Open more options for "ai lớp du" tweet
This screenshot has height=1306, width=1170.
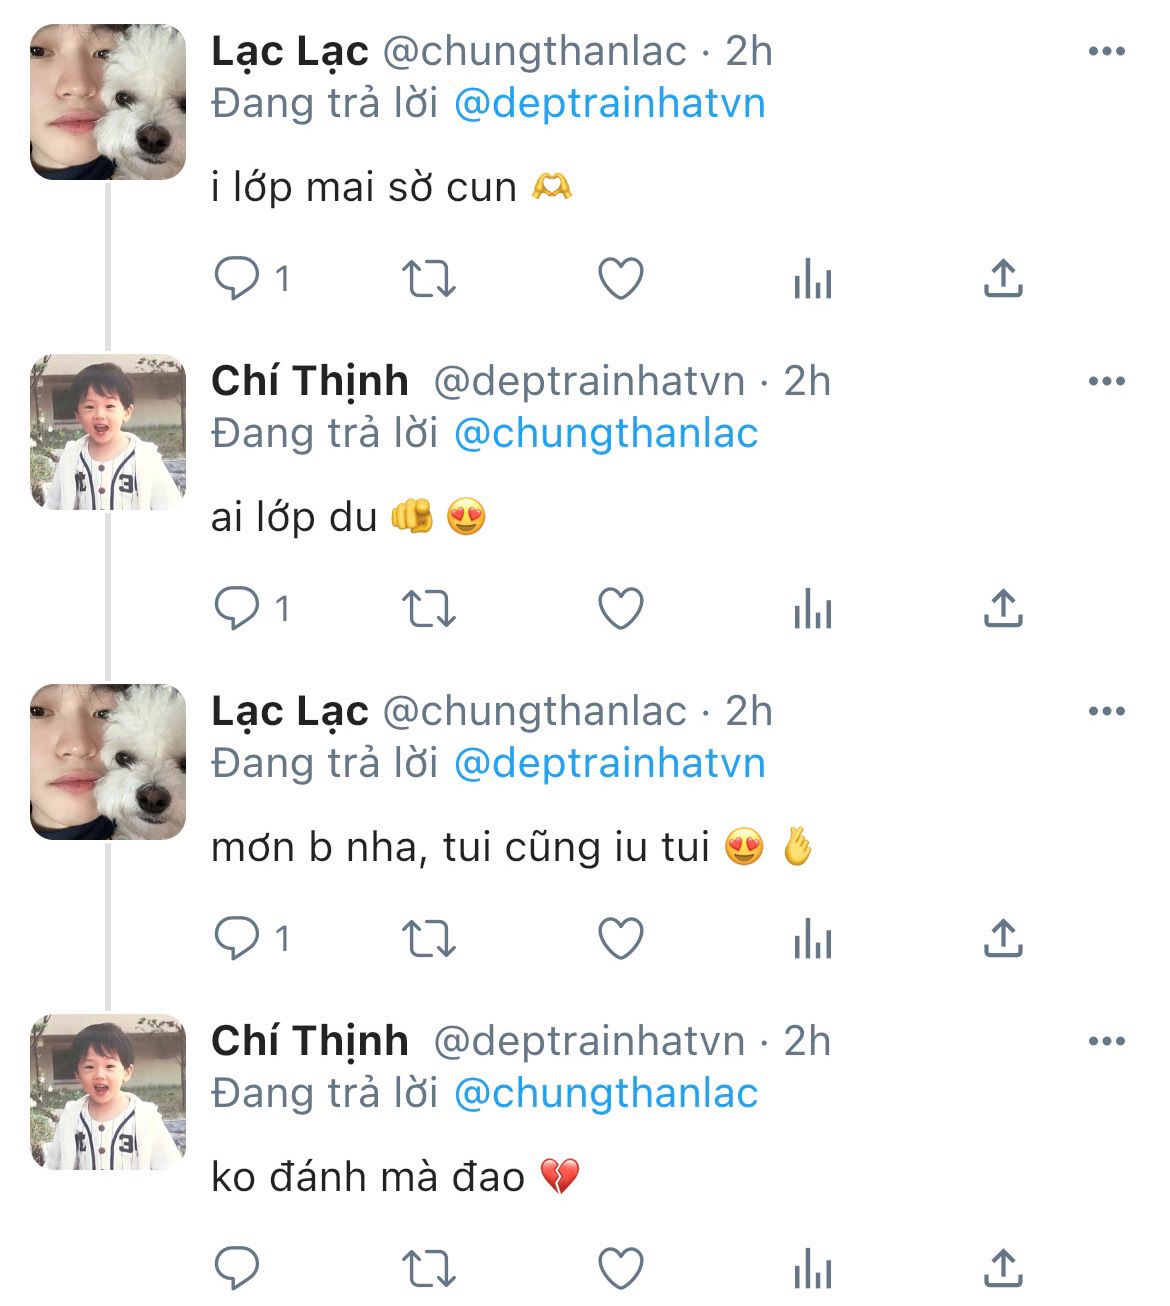point(1106,382)
